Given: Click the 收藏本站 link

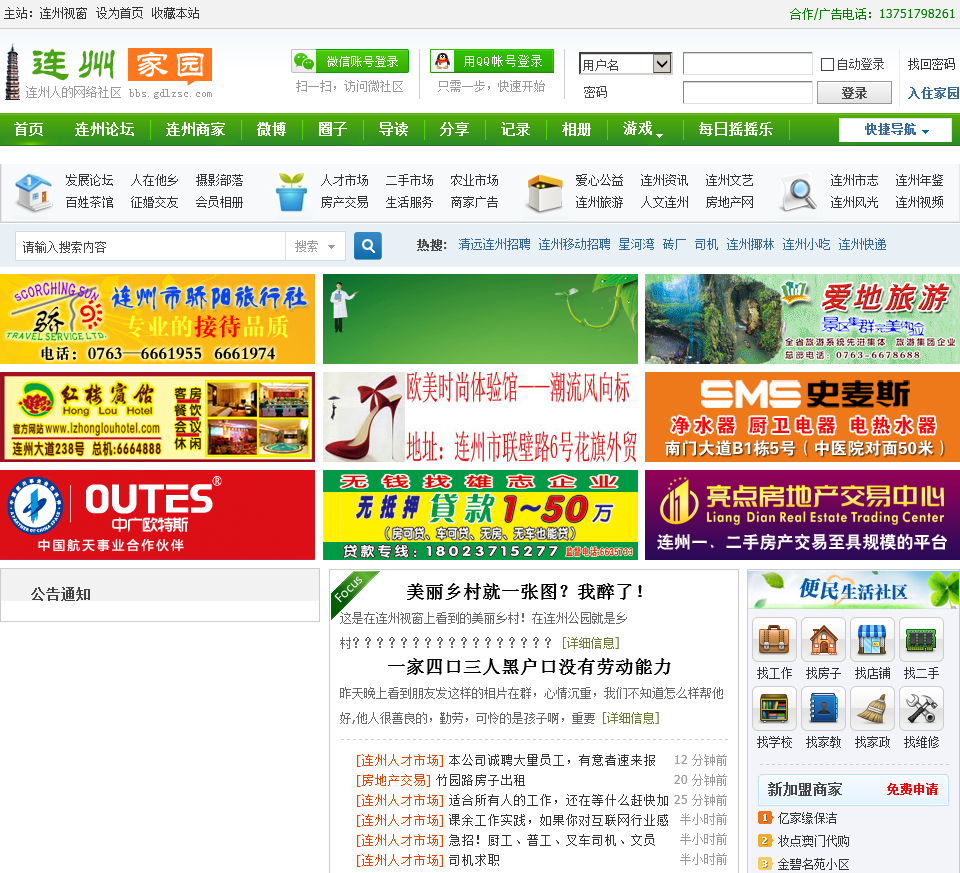Looking at the screenshot, I should (x=175, y=13).
